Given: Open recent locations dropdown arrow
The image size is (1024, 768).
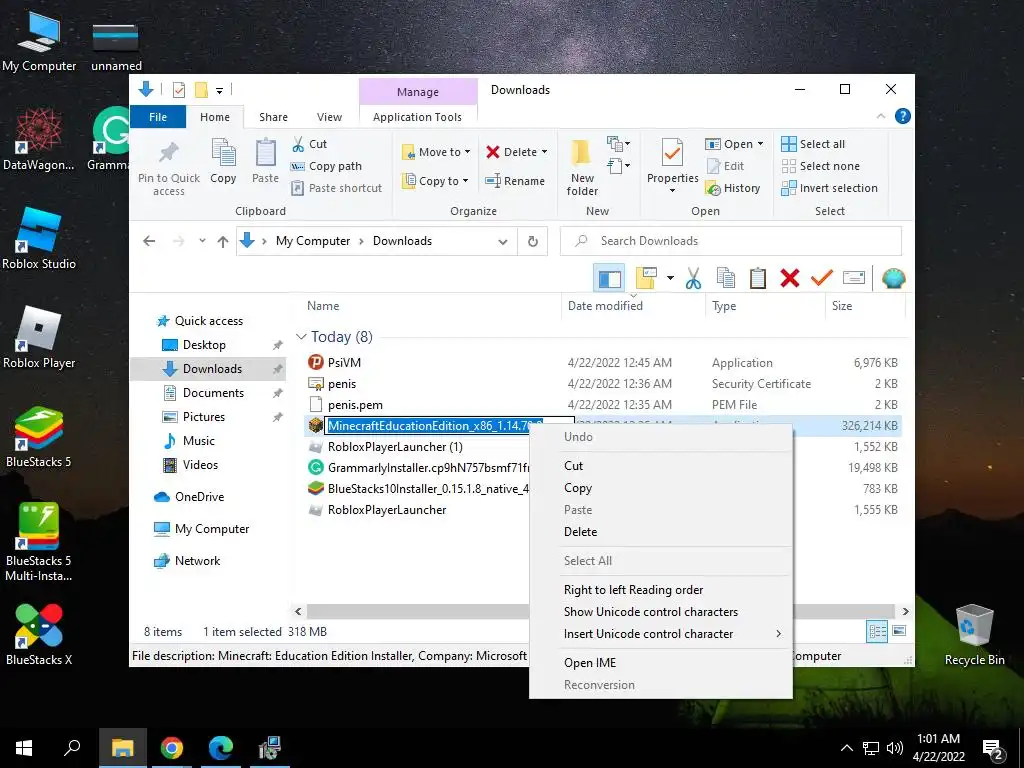Looking at the screenshot, I should pyautogui.click(x=202, y=241).
